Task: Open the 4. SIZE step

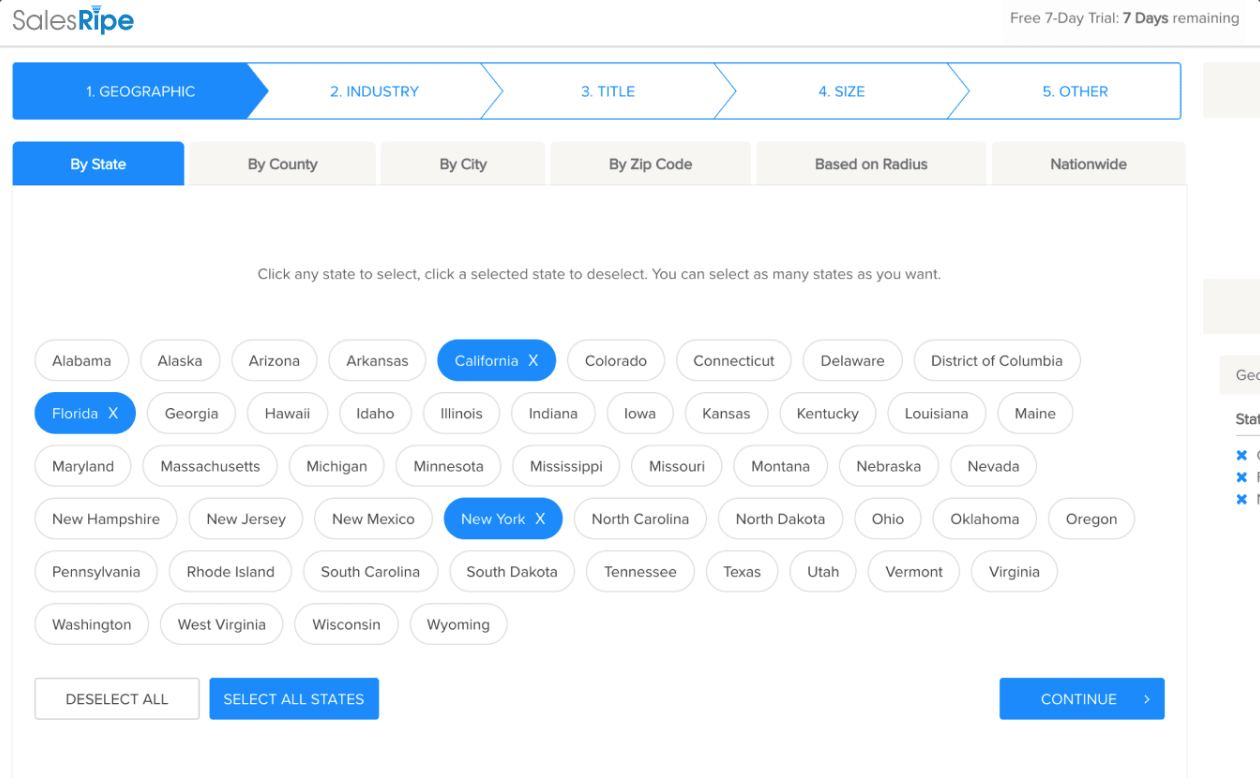Action: point(841,91)
